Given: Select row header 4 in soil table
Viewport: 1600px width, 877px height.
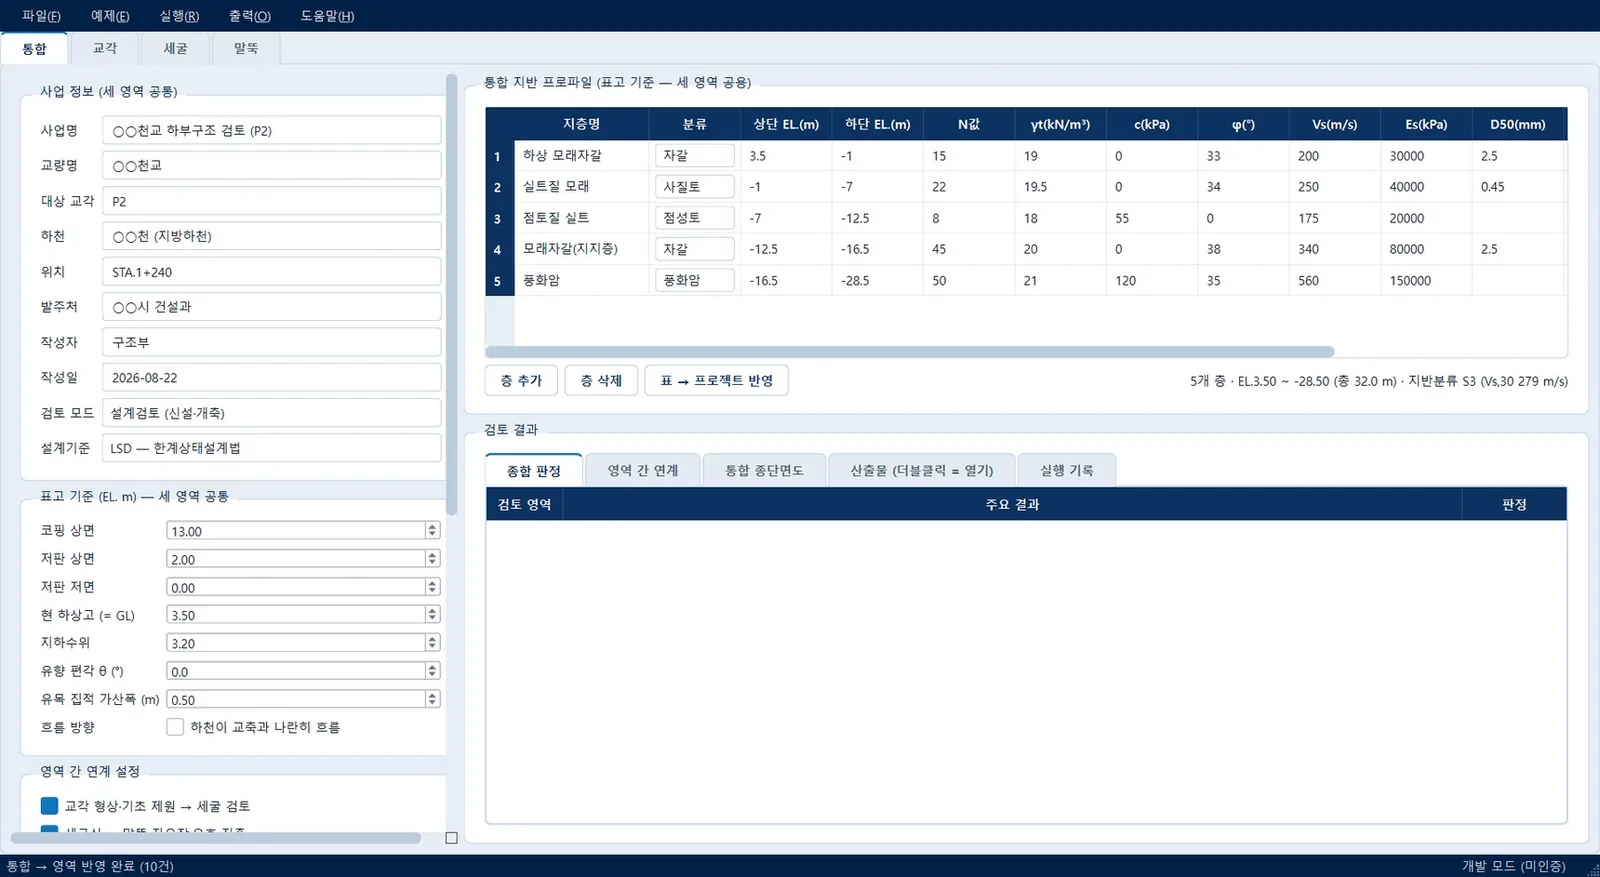Looking at the screenshot, I should coord(498,249).
